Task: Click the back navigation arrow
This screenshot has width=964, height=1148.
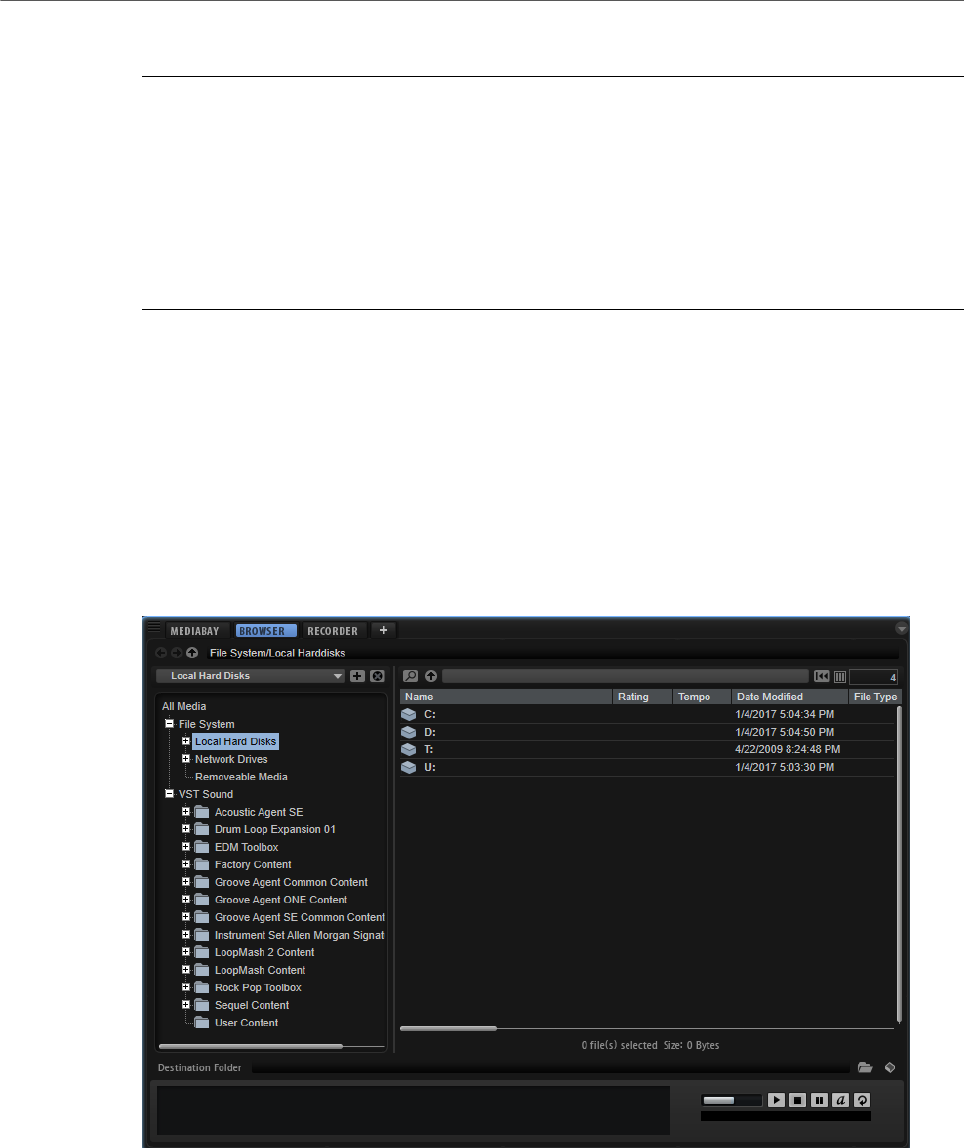Action: [x=161, y=652]
